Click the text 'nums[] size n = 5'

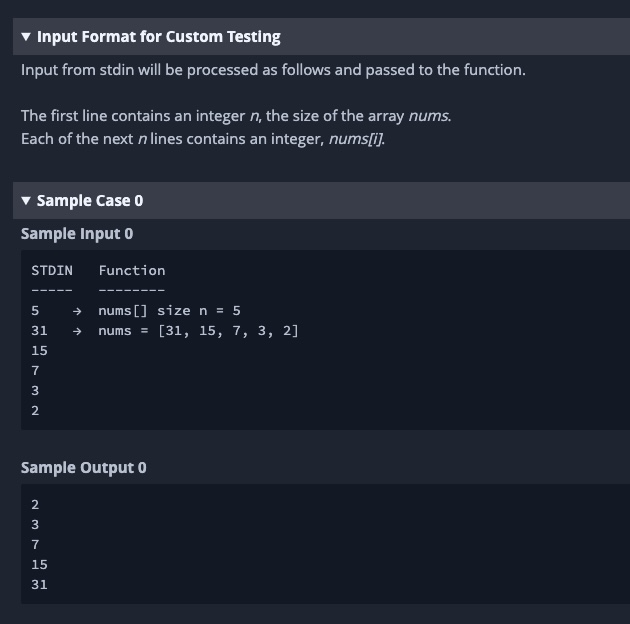169,311
